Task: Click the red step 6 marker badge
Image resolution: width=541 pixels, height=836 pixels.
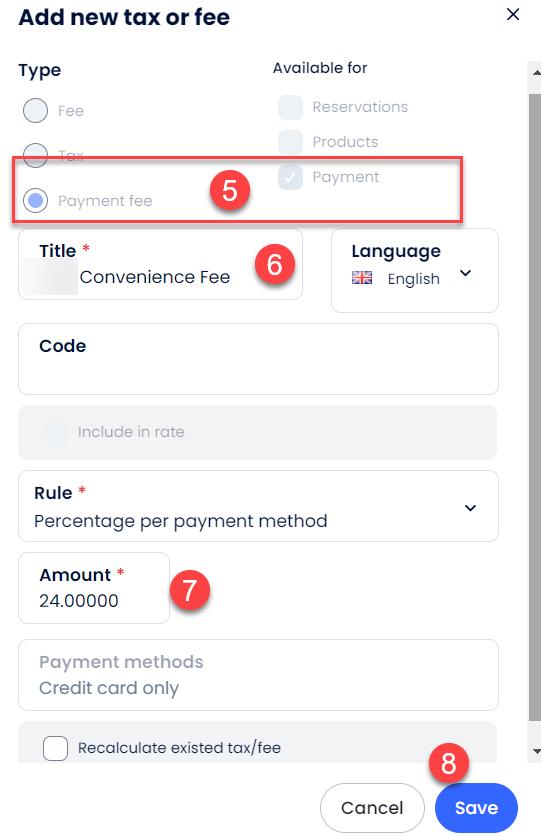Action: coord(274,264)
